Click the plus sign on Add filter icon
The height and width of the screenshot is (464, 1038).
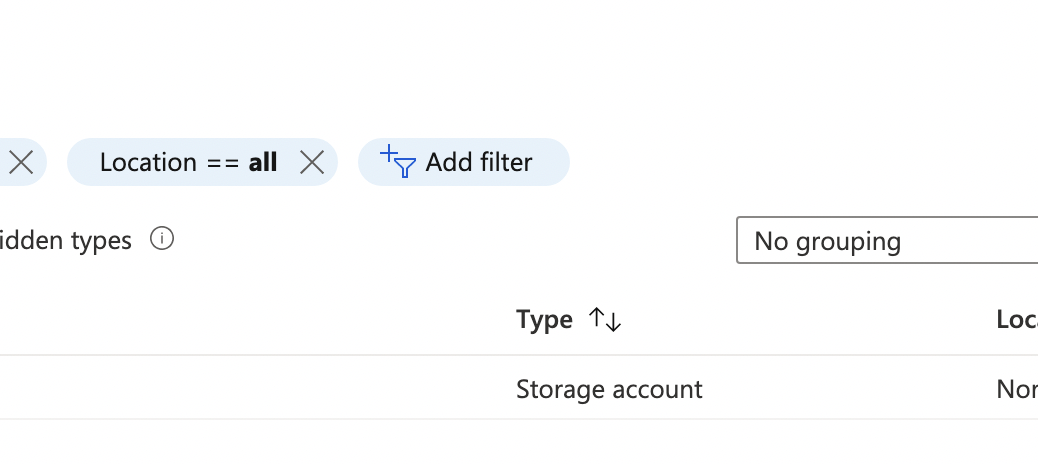tap(389, 154)
